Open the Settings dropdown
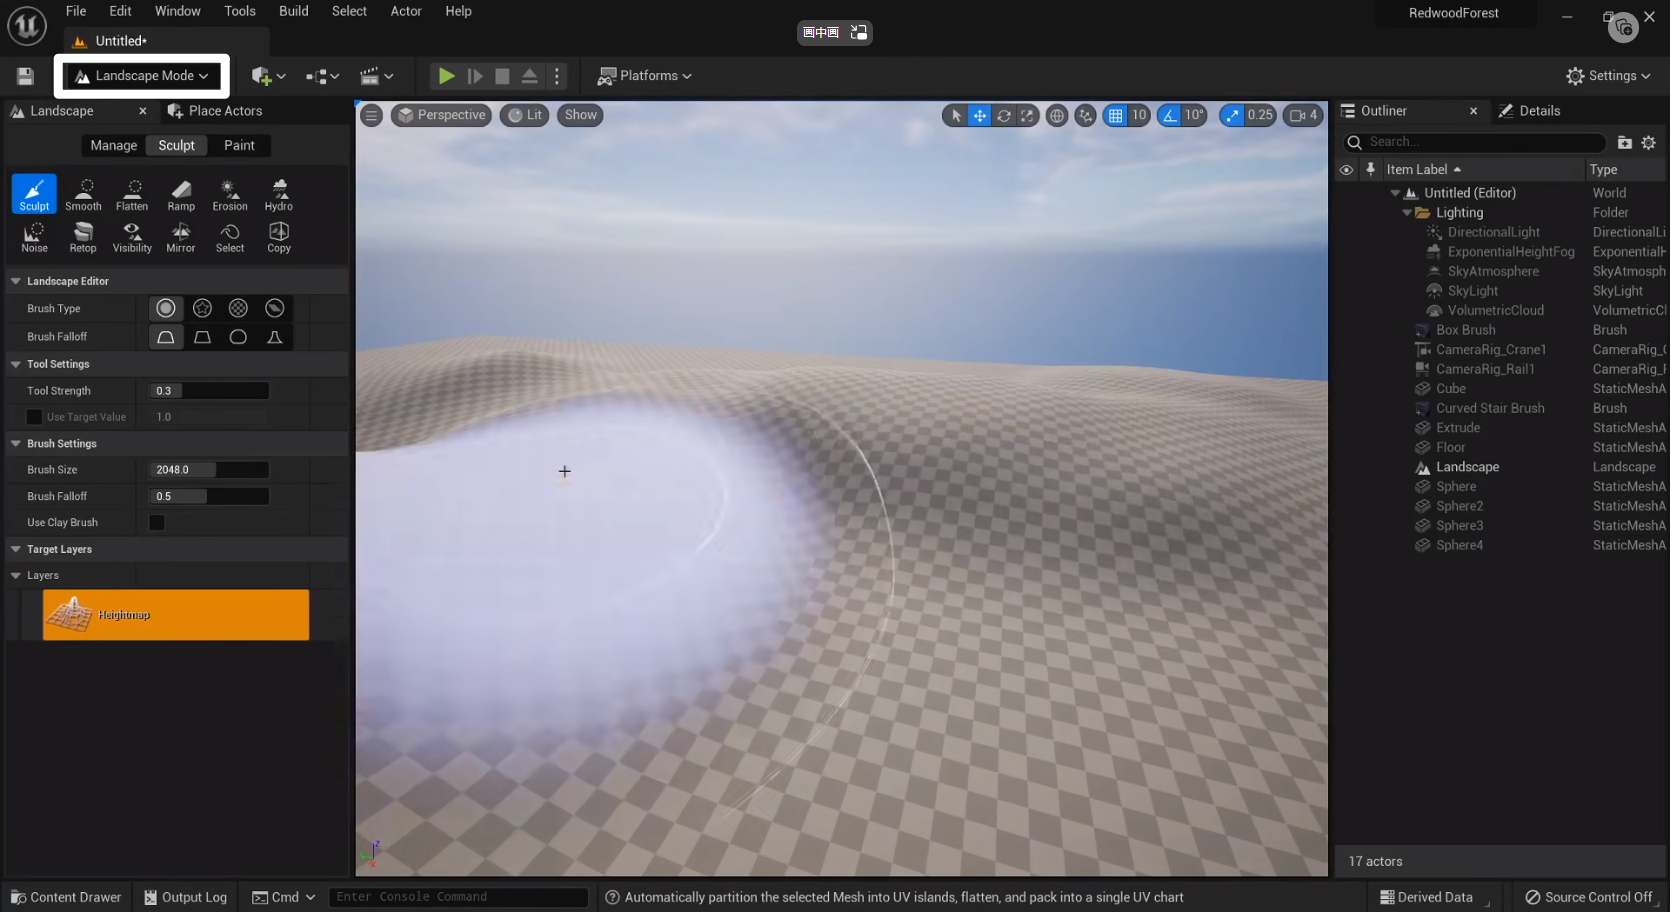Screen dimensions: 1670x912 click(1608, 76)
